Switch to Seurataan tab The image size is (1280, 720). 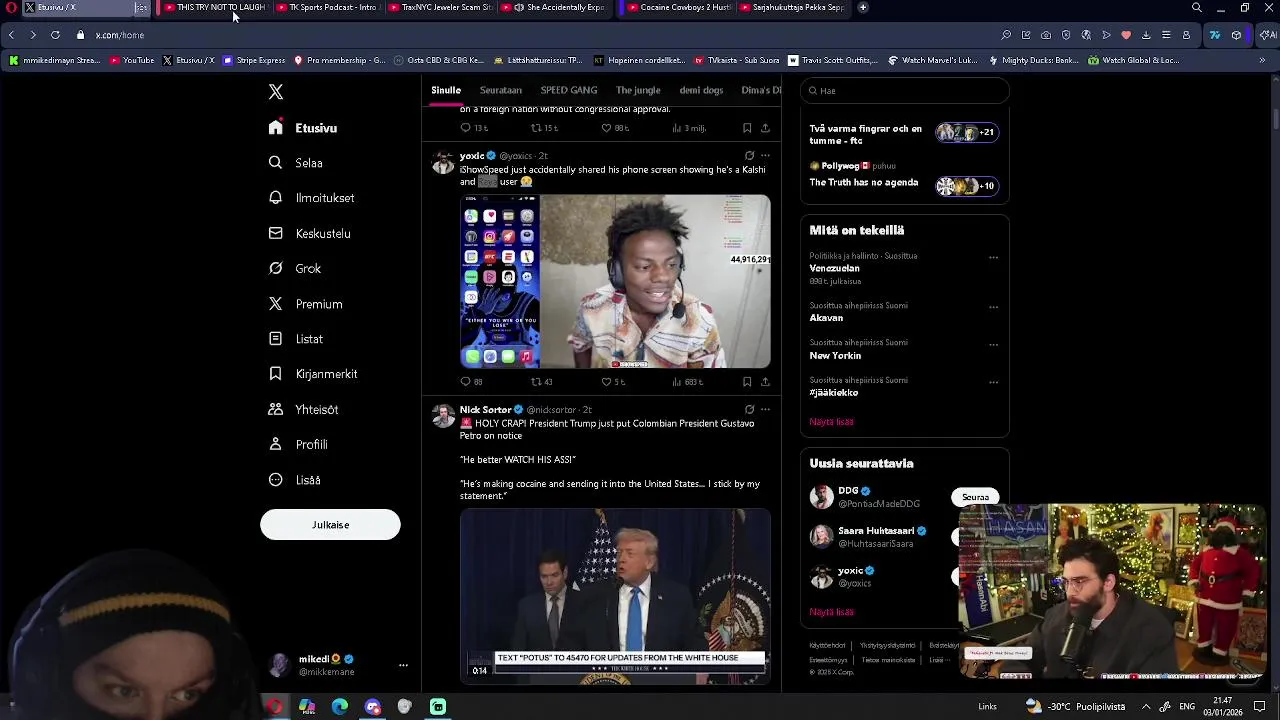coord(500,90)
